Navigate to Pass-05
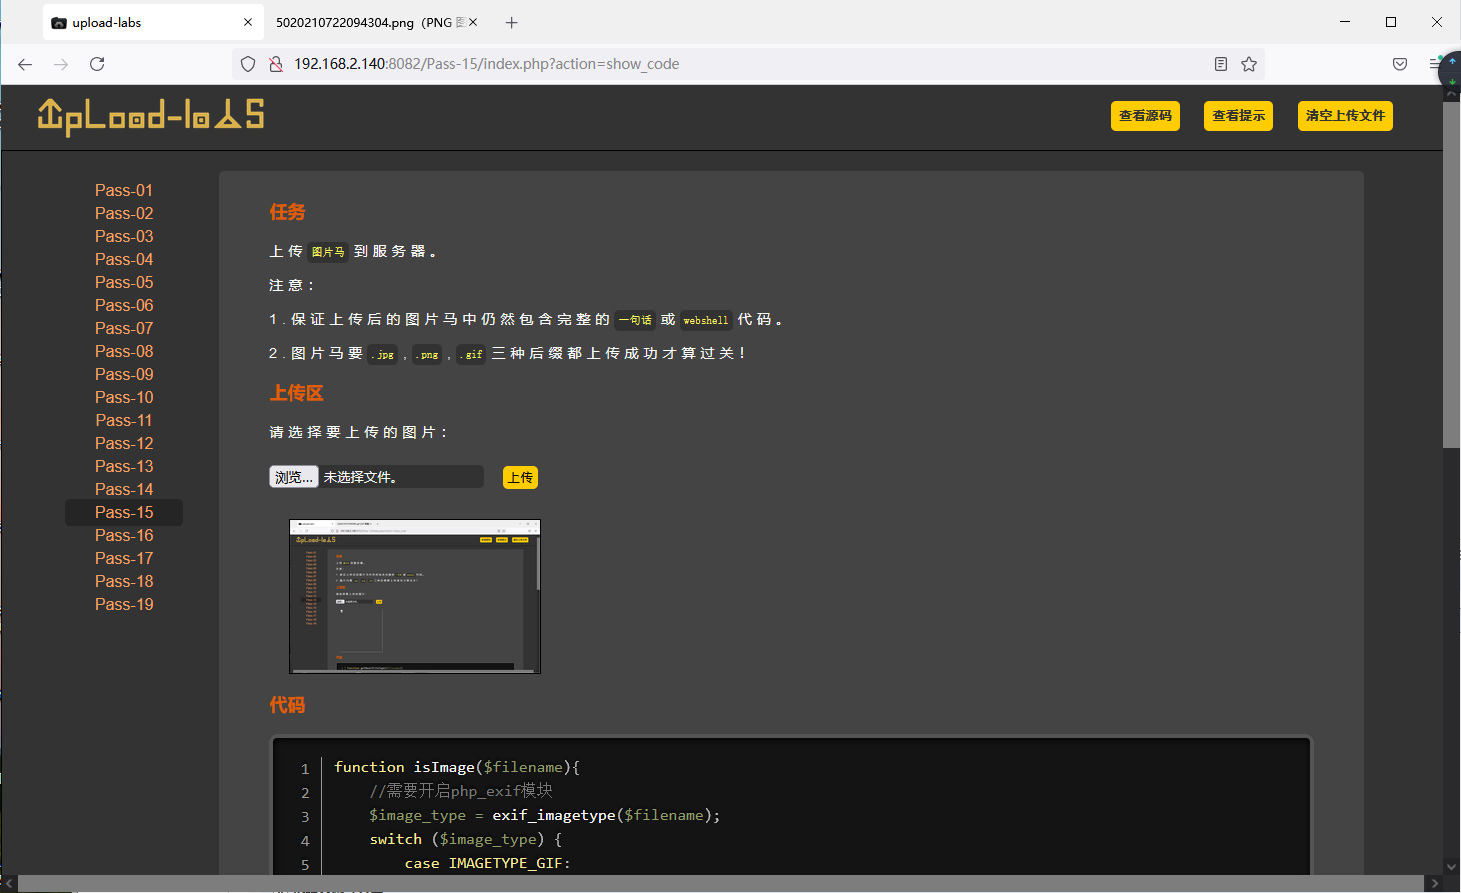Viewport: 1461px width, 893px height. coord(124,282)
